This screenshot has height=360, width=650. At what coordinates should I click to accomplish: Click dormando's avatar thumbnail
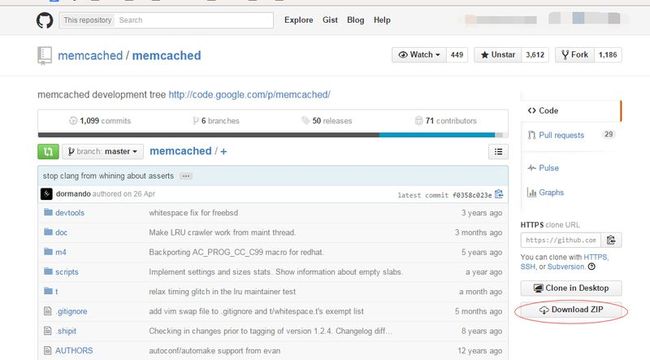click(x=46, y=194)
